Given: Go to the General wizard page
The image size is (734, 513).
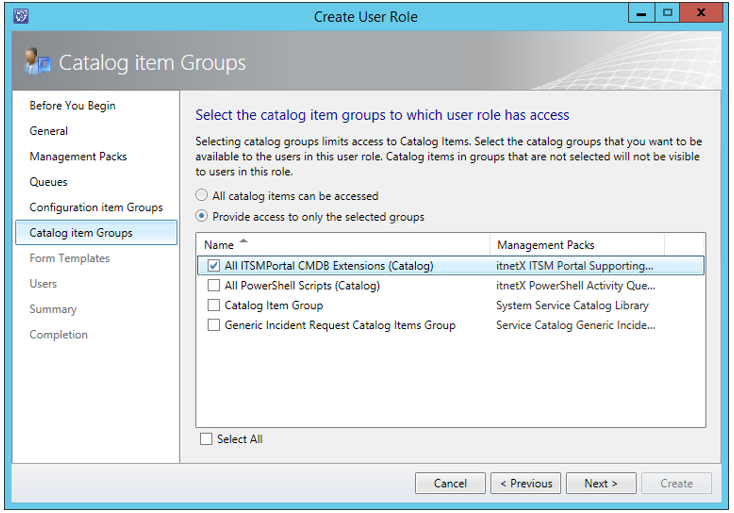Looking at the screenshot, I should [49, 131].
